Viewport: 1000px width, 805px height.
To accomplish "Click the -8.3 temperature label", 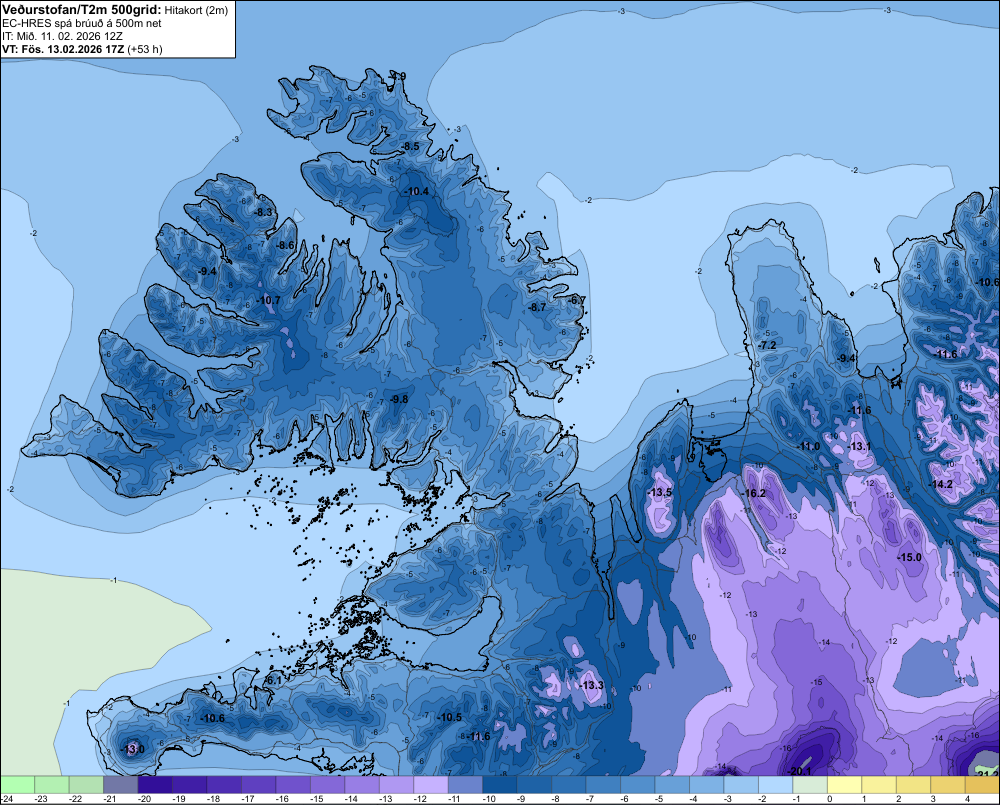I will click(263, 212).
